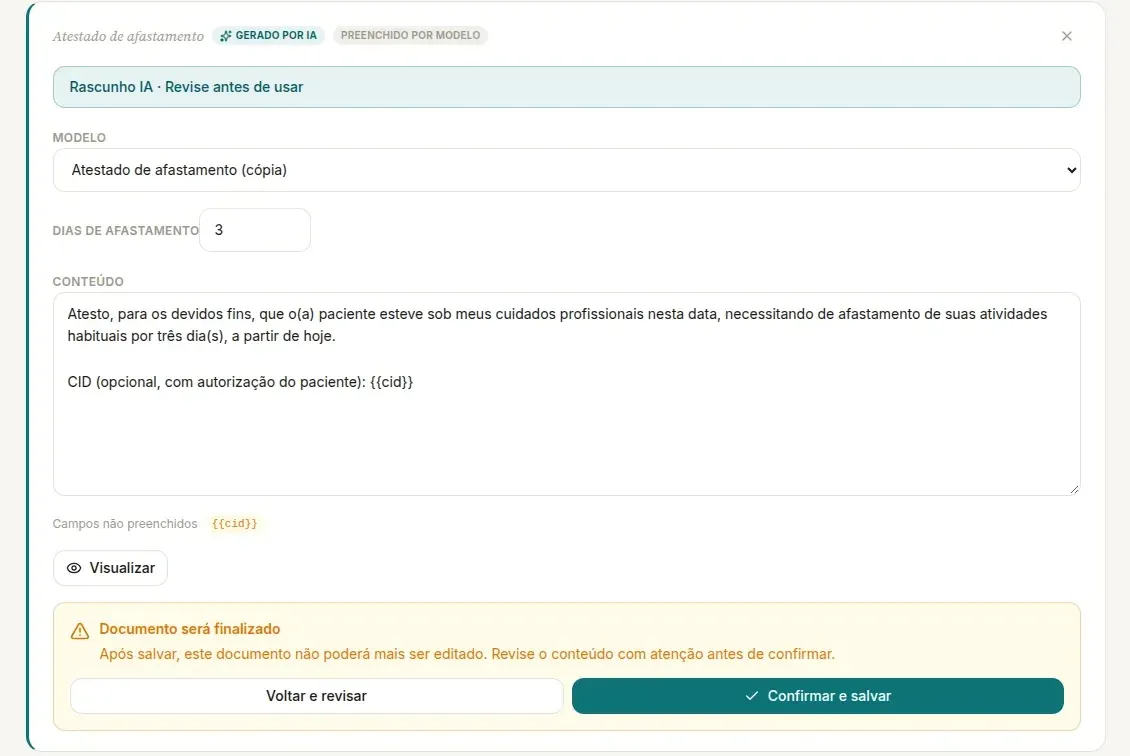The width and height of the screenshot is (1130, 756).
Task: Click the warning triangle icon
Action: pos(80,631)
